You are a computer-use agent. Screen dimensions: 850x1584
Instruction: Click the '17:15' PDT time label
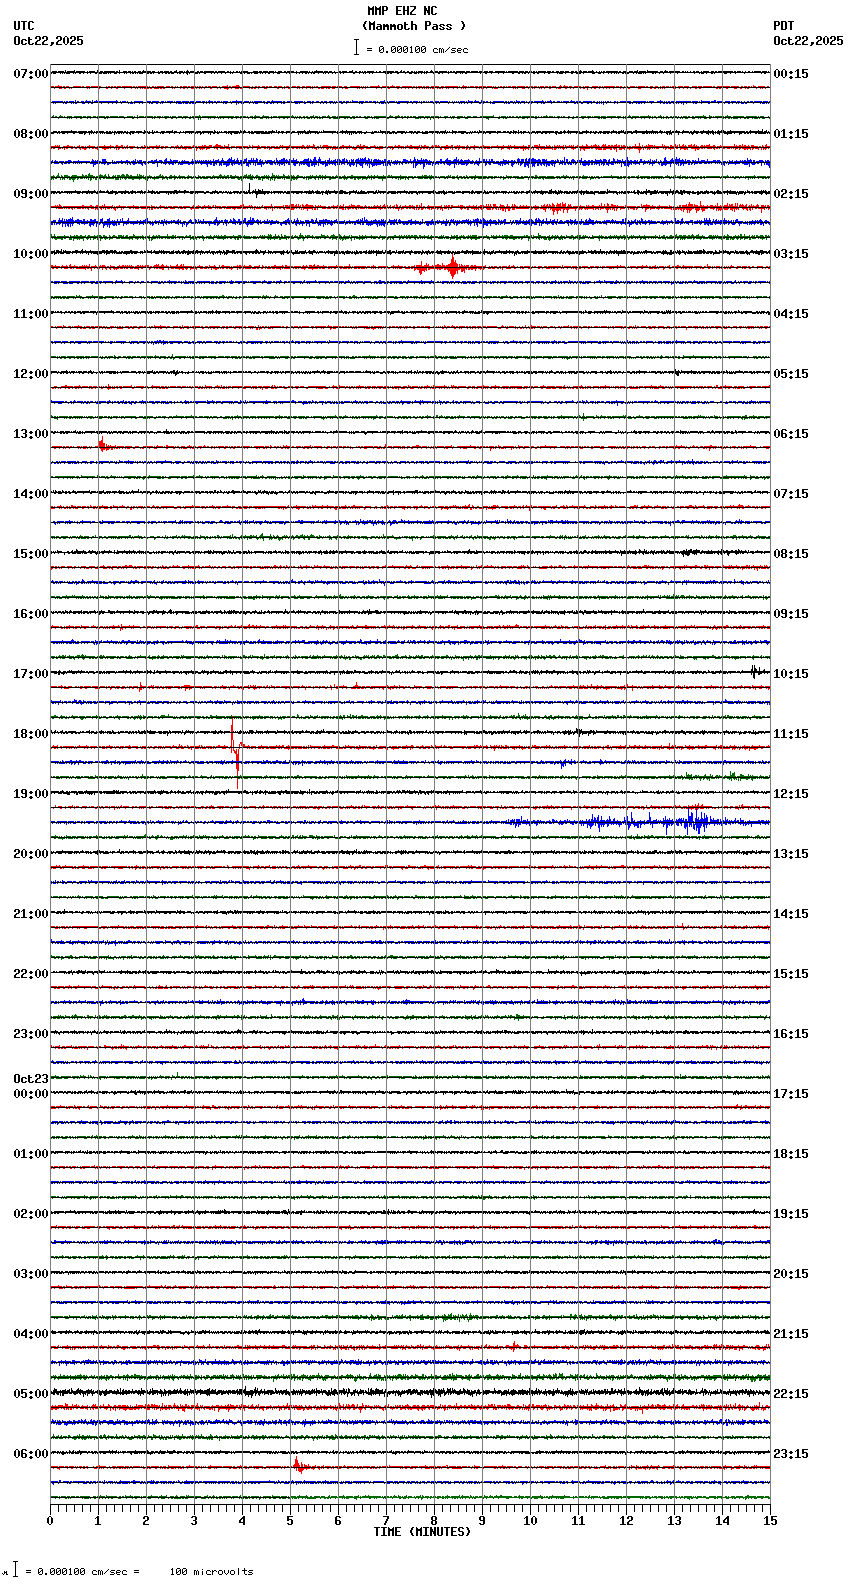[x=791, y=1094]
